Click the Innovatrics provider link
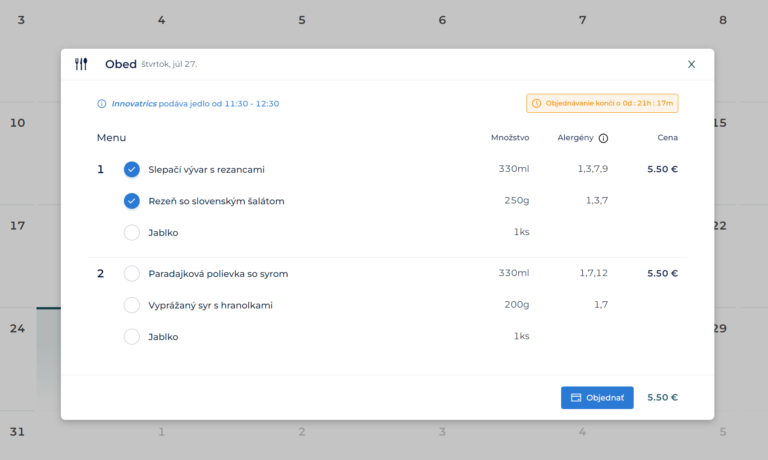 134,103
